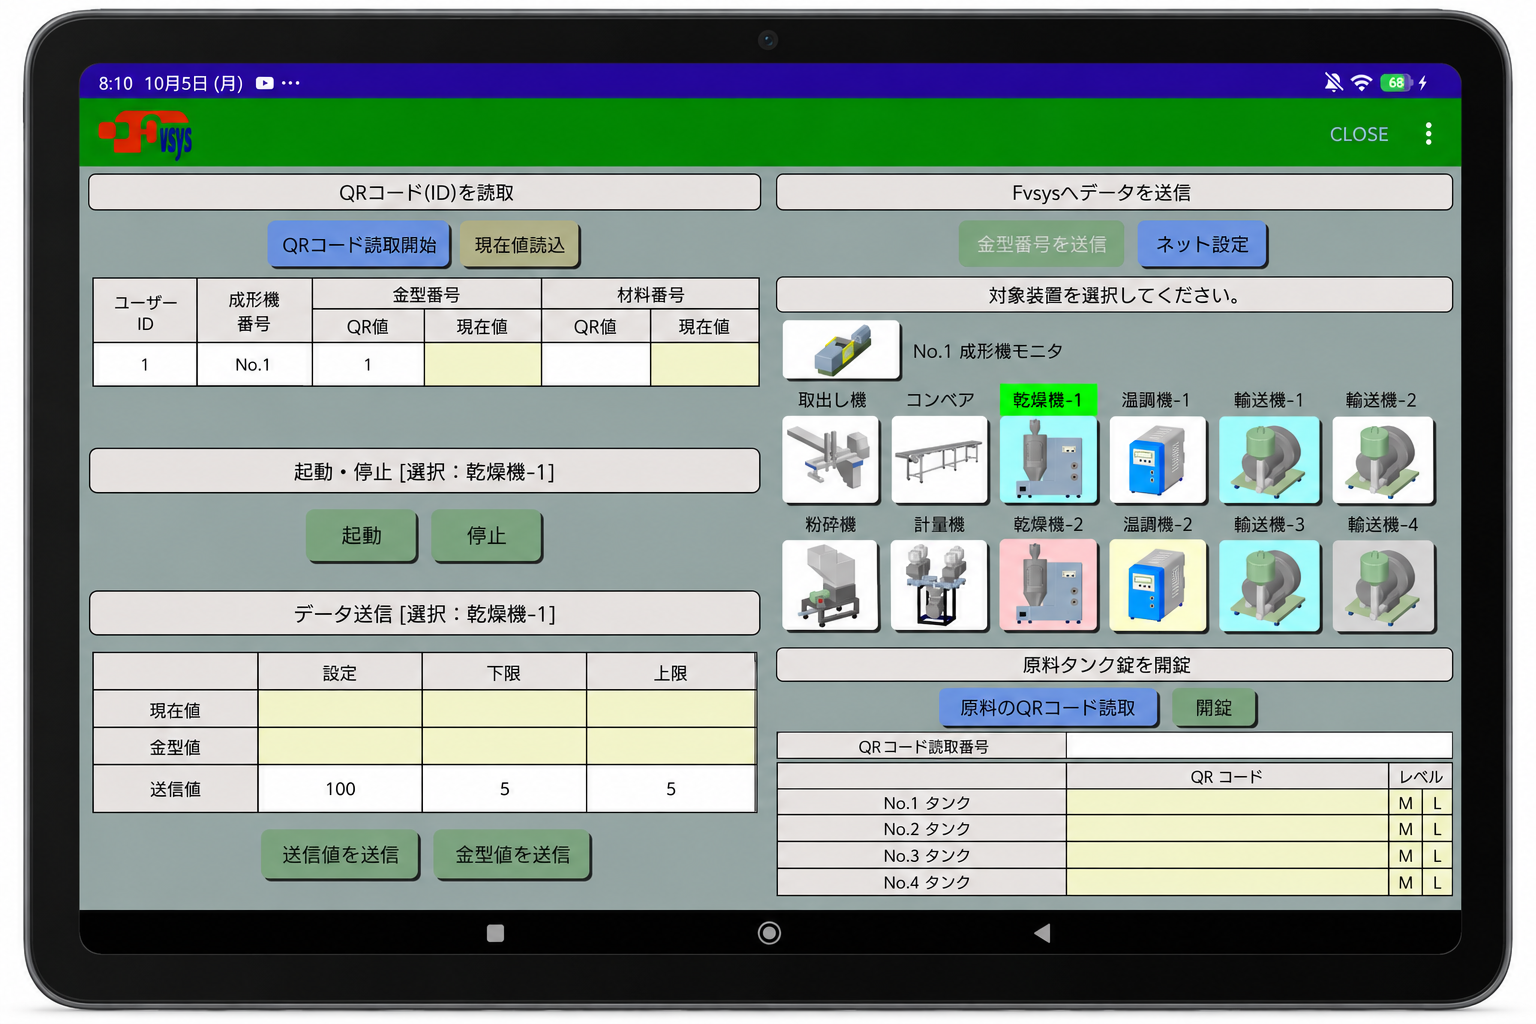
Task: Select L level for No.4 タンク
Action: pos(1437,883)
